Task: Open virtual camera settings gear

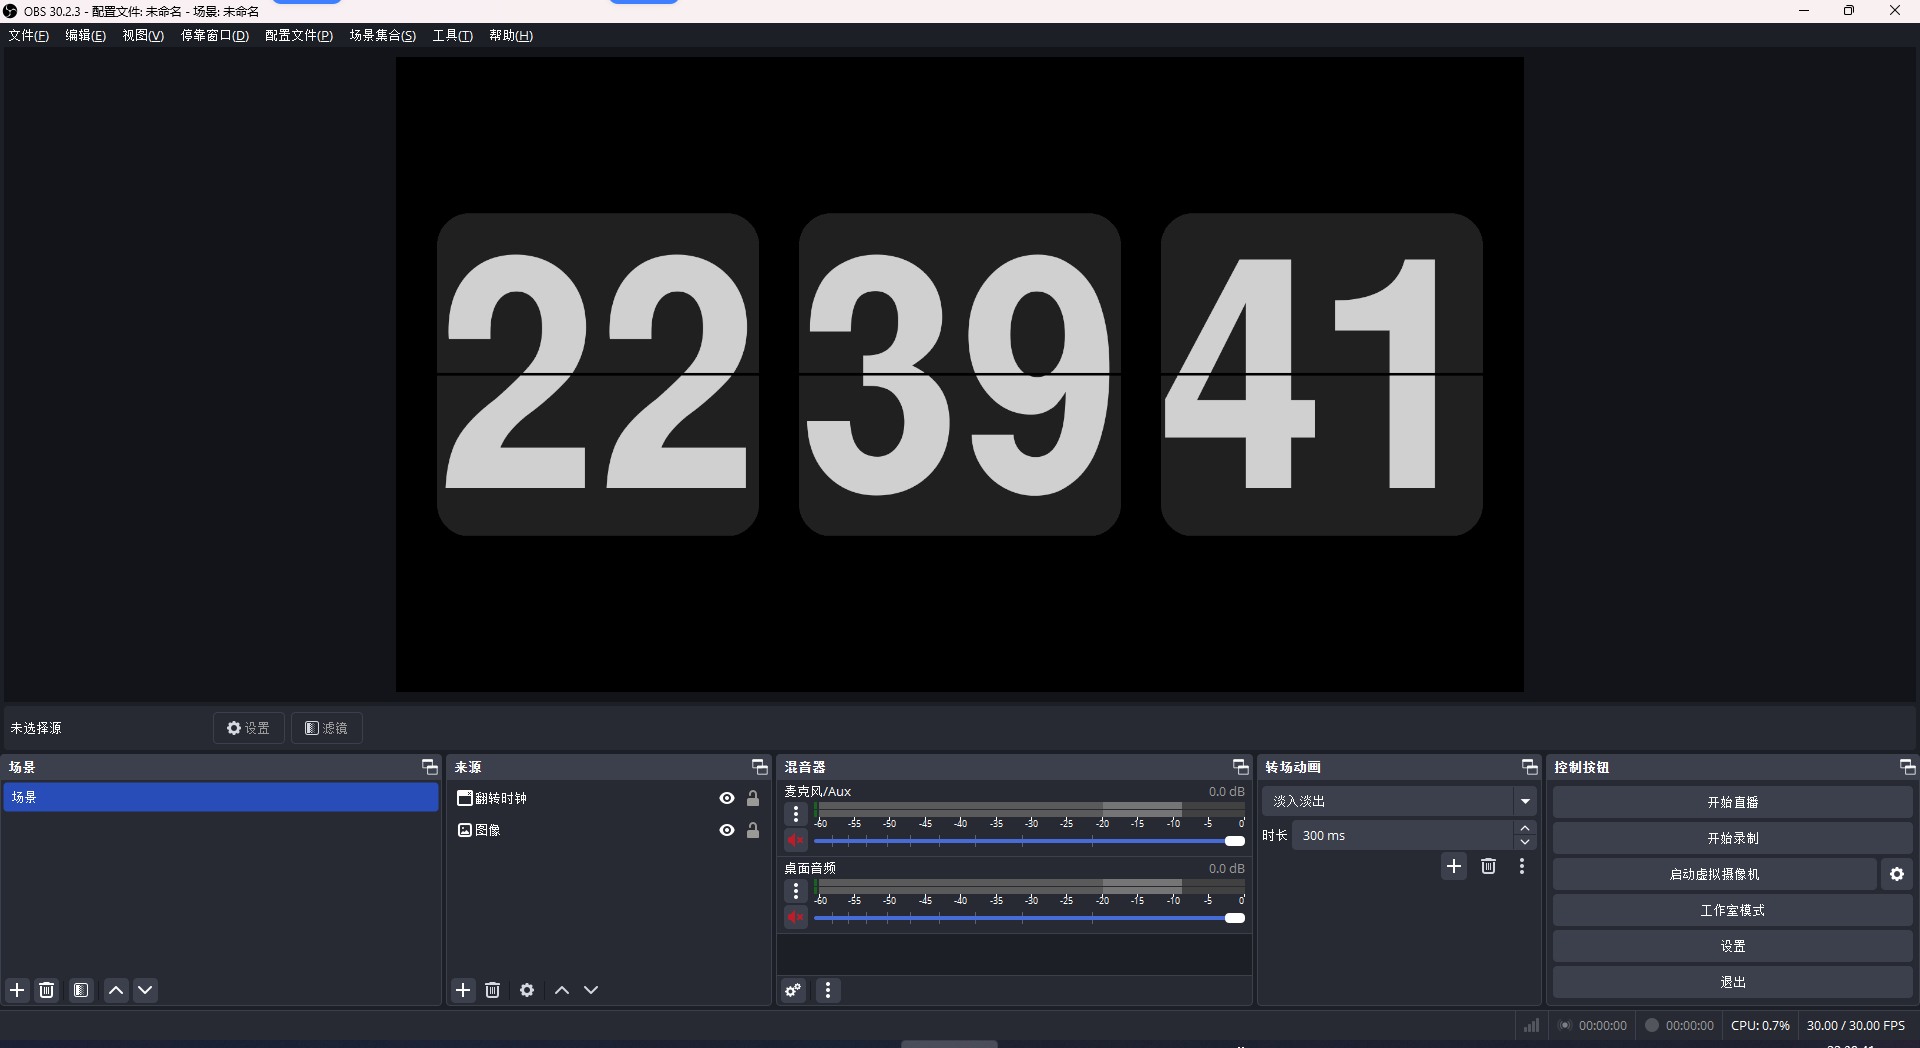Action: [x=1896, y=874]
